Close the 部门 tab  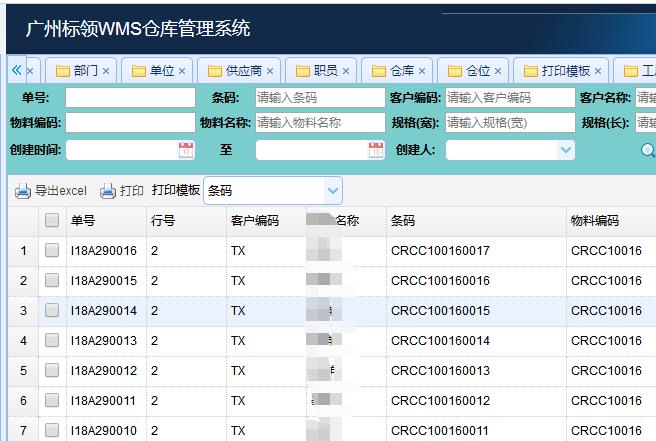106,71
